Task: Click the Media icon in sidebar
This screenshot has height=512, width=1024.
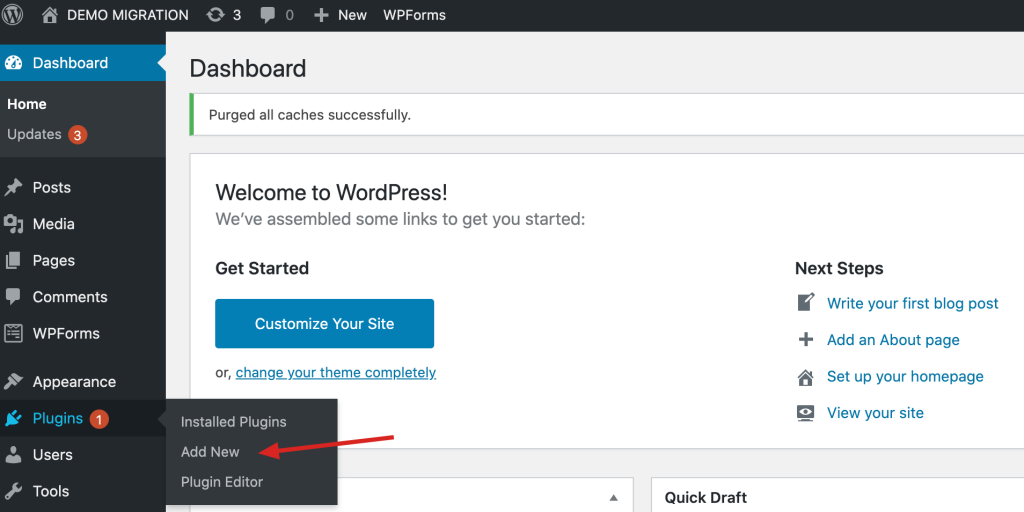Action: tap(14, 224)
